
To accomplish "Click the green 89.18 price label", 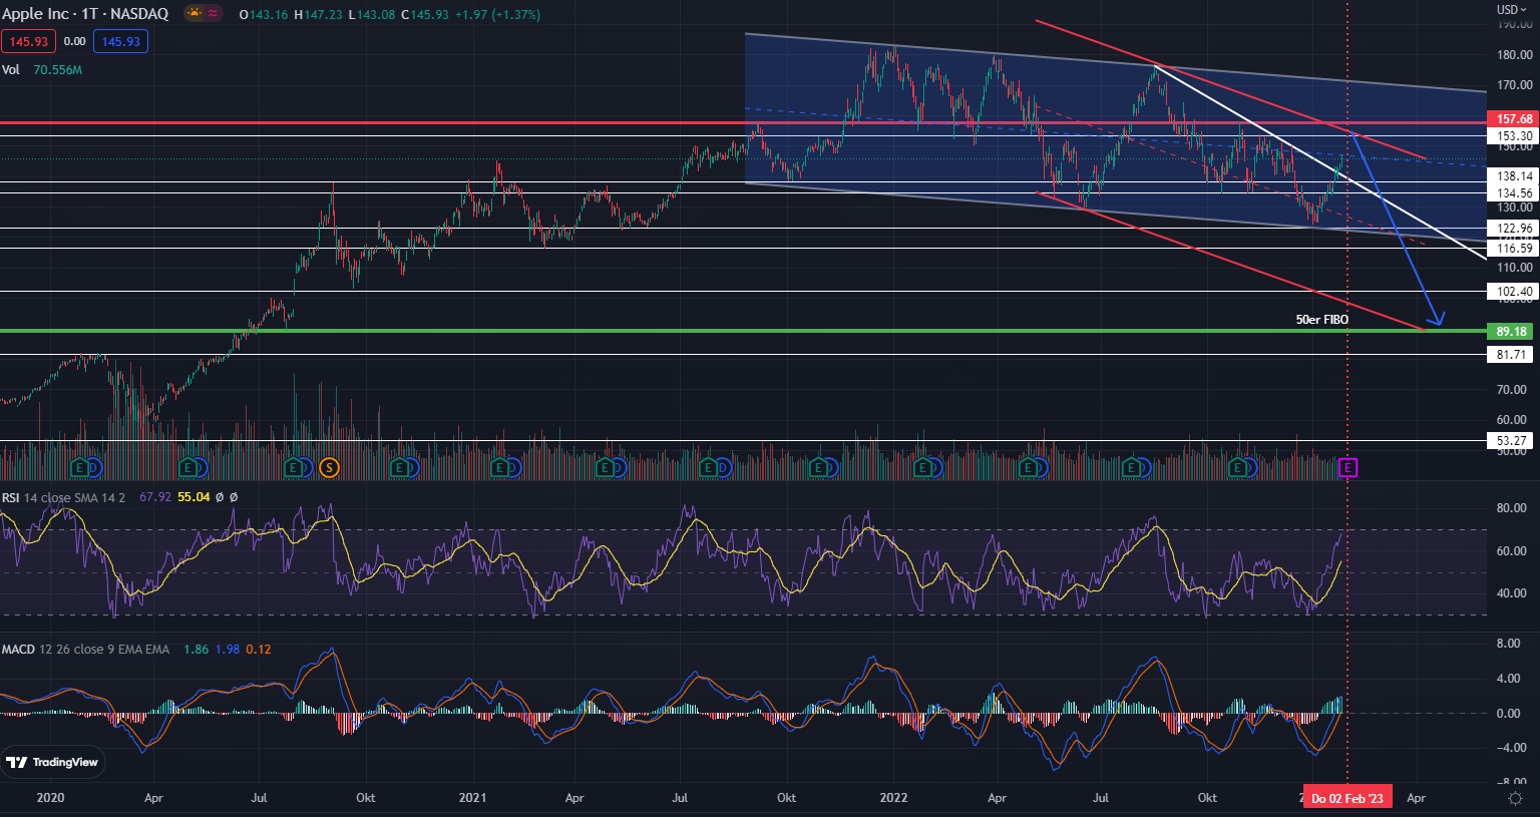I will coord(1511,331).
